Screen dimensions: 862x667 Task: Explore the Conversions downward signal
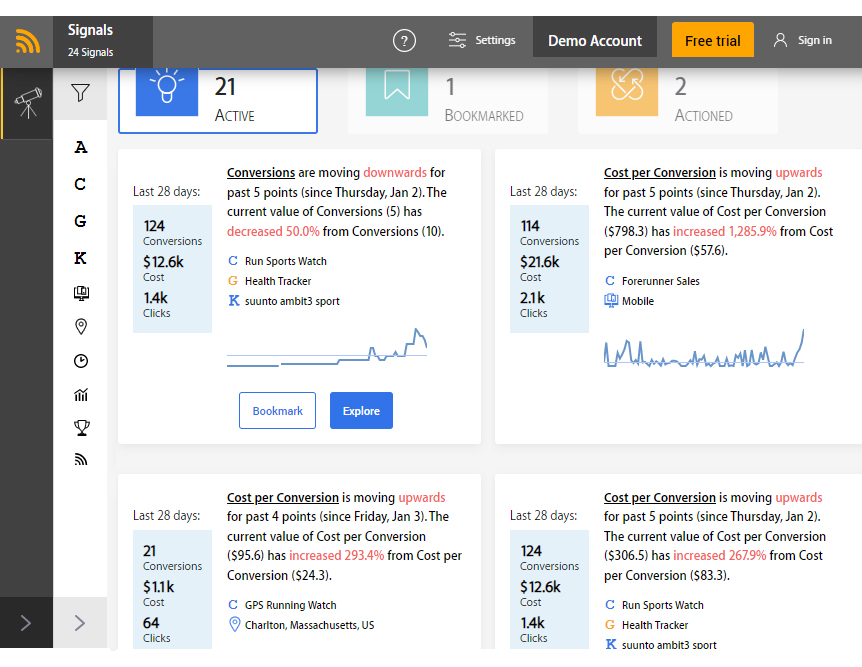coord(361,411)
